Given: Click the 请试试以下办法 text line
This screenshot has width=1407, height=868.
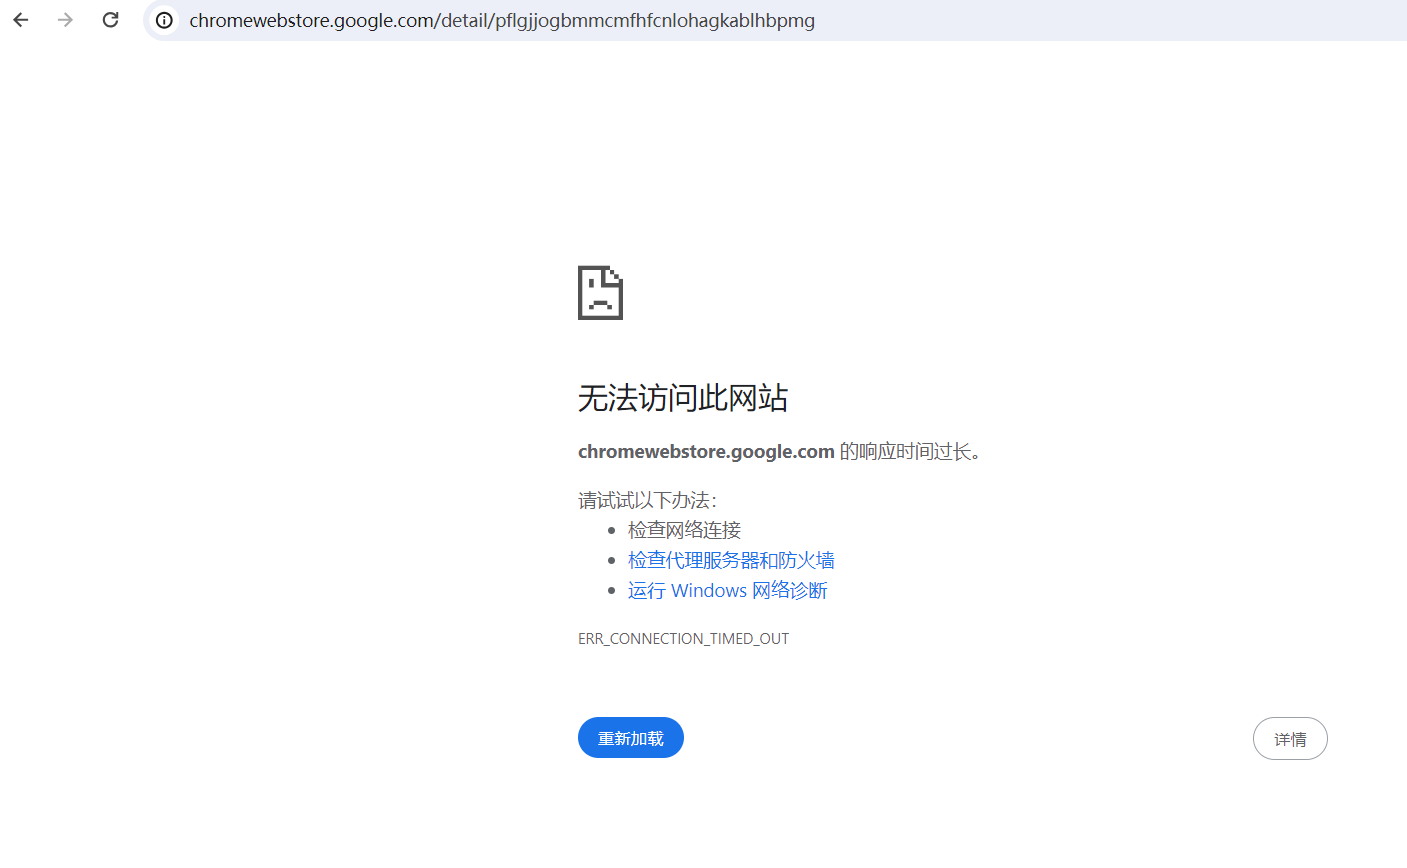Looking at the screenshot, I should [x=648, y=500].
